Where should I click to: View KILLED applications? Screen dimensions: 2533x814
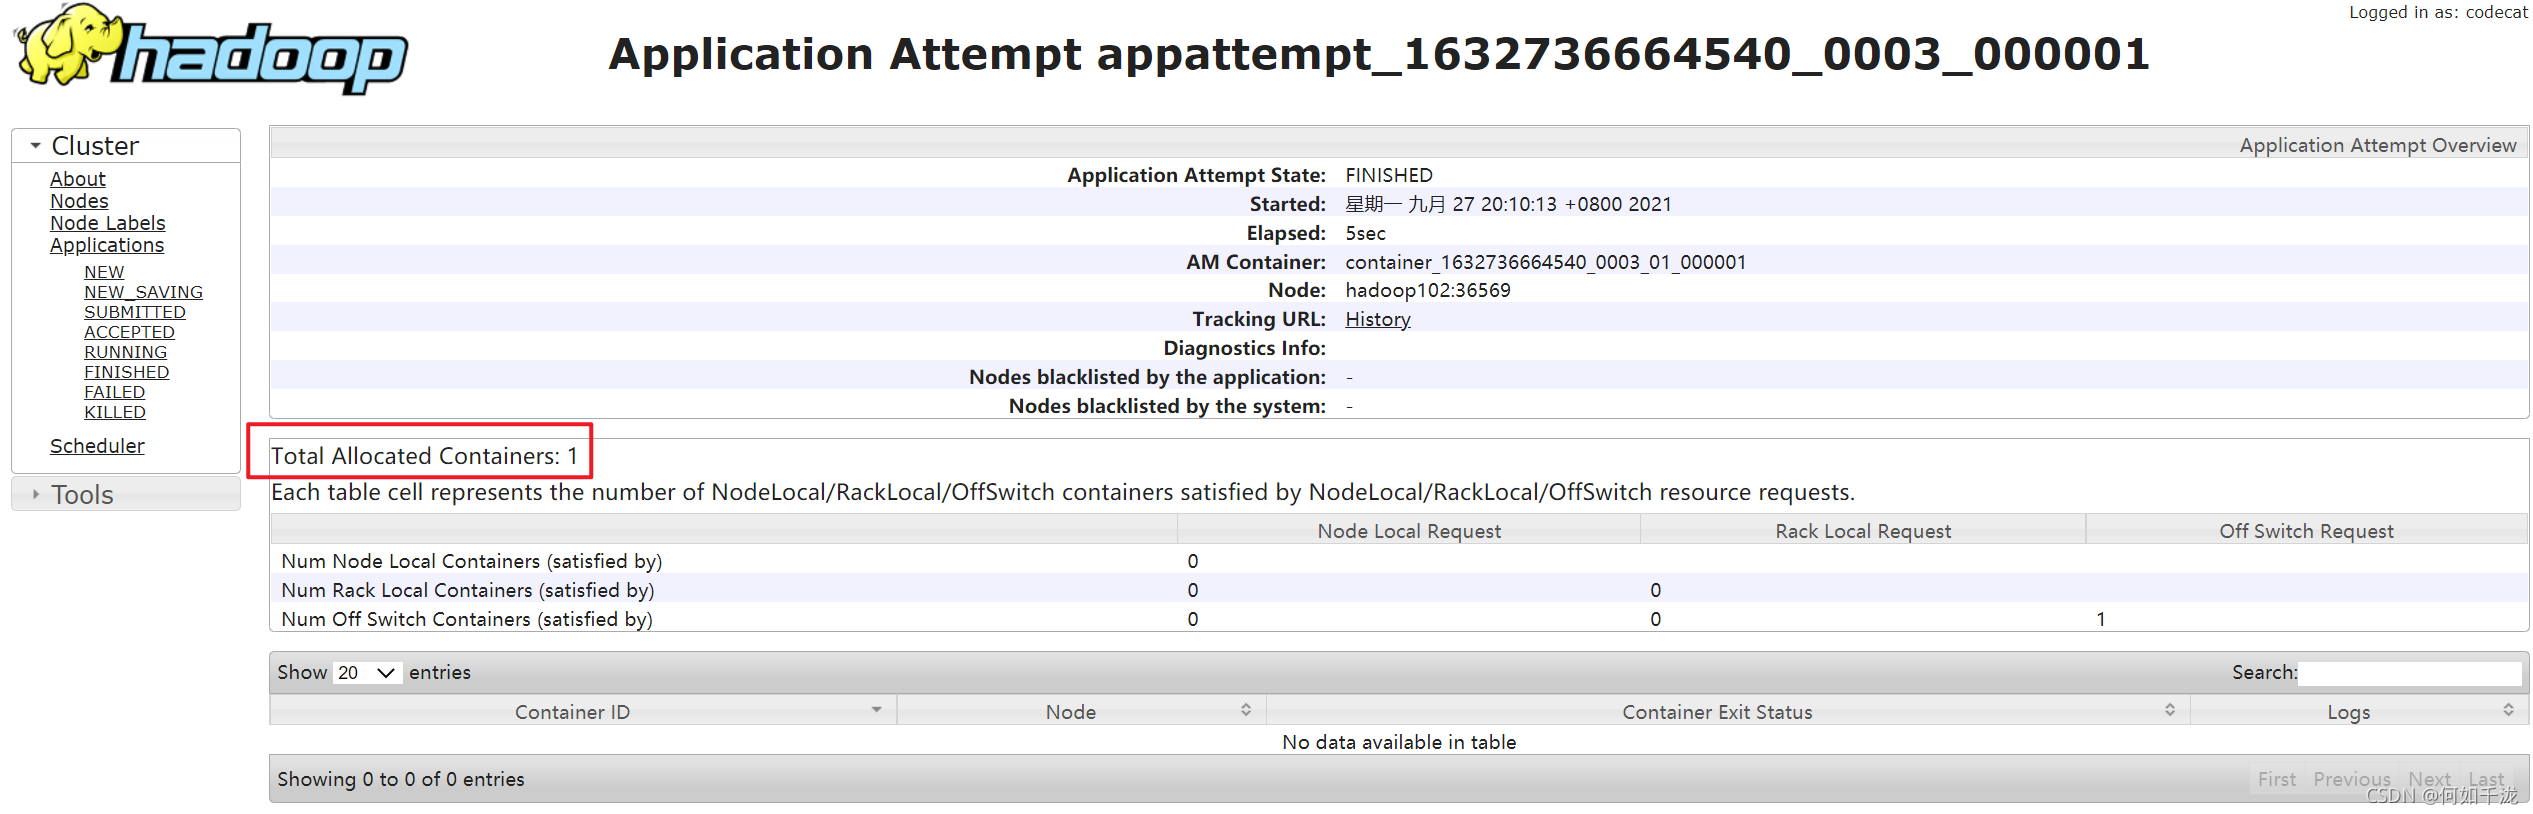(x=115, y=412)
